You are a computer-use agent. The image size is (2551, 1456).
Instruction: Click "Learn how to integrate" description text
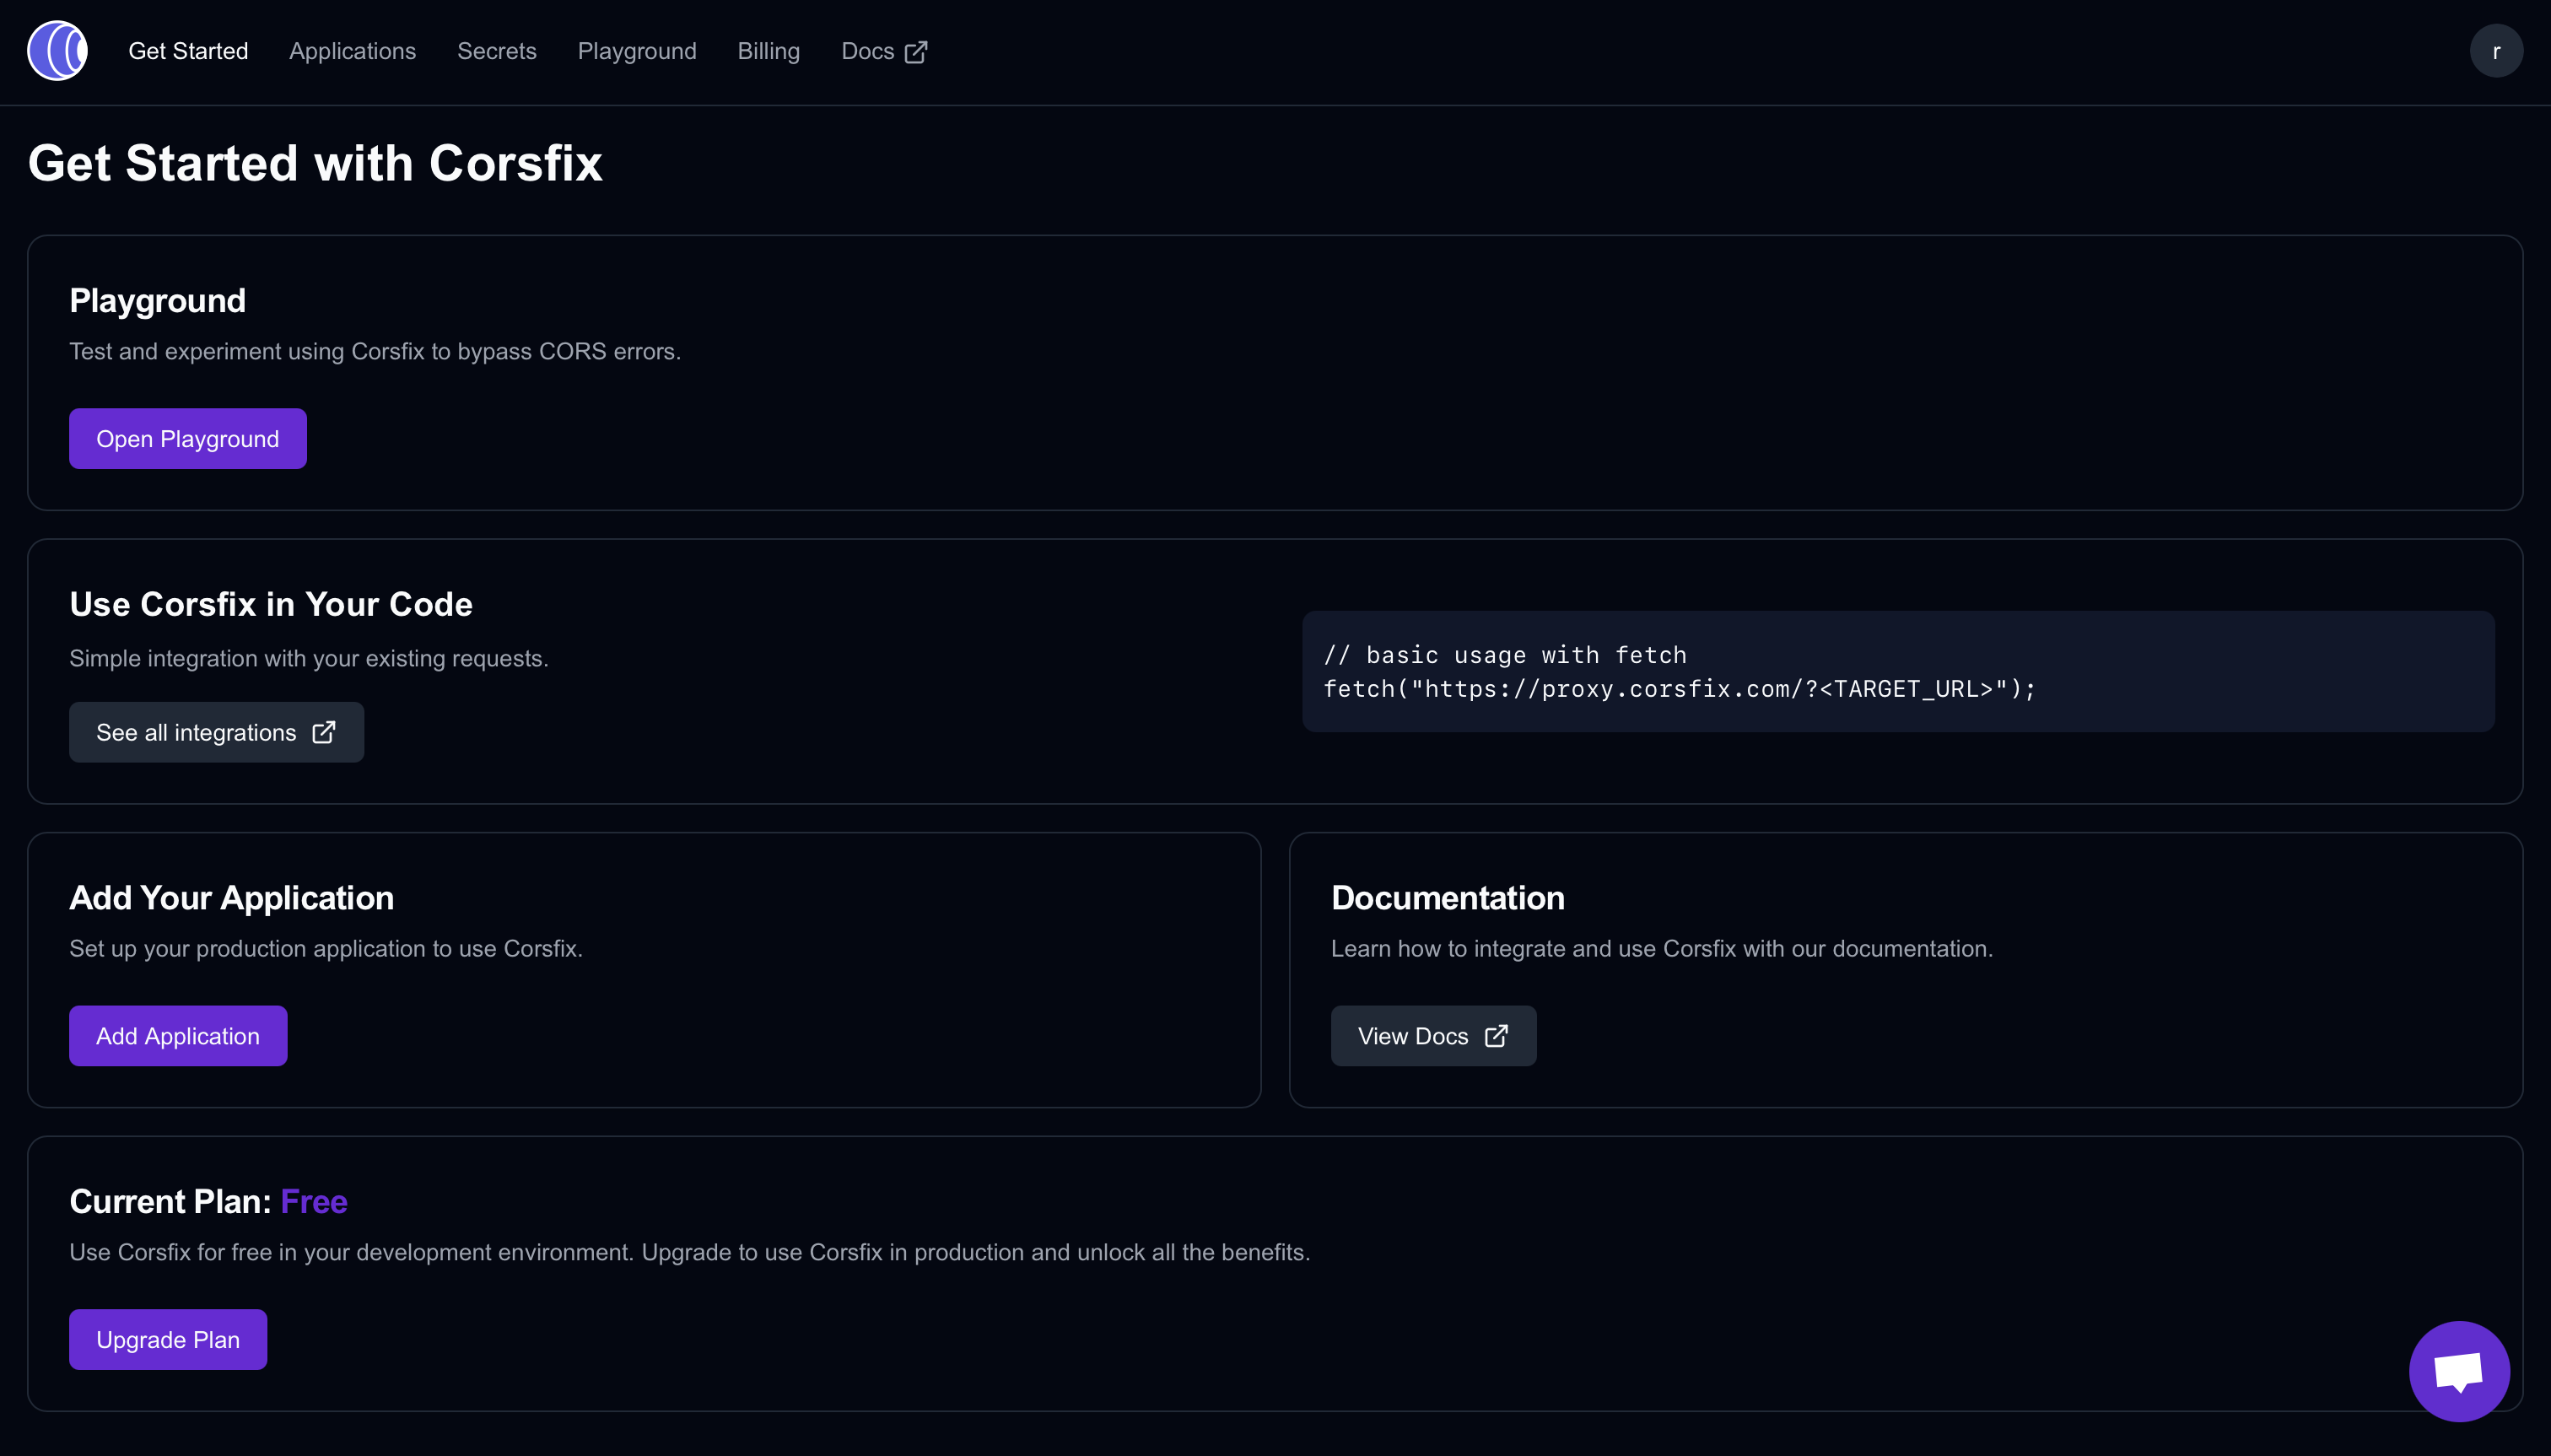pyautogui.click(x=1662, y=949)
